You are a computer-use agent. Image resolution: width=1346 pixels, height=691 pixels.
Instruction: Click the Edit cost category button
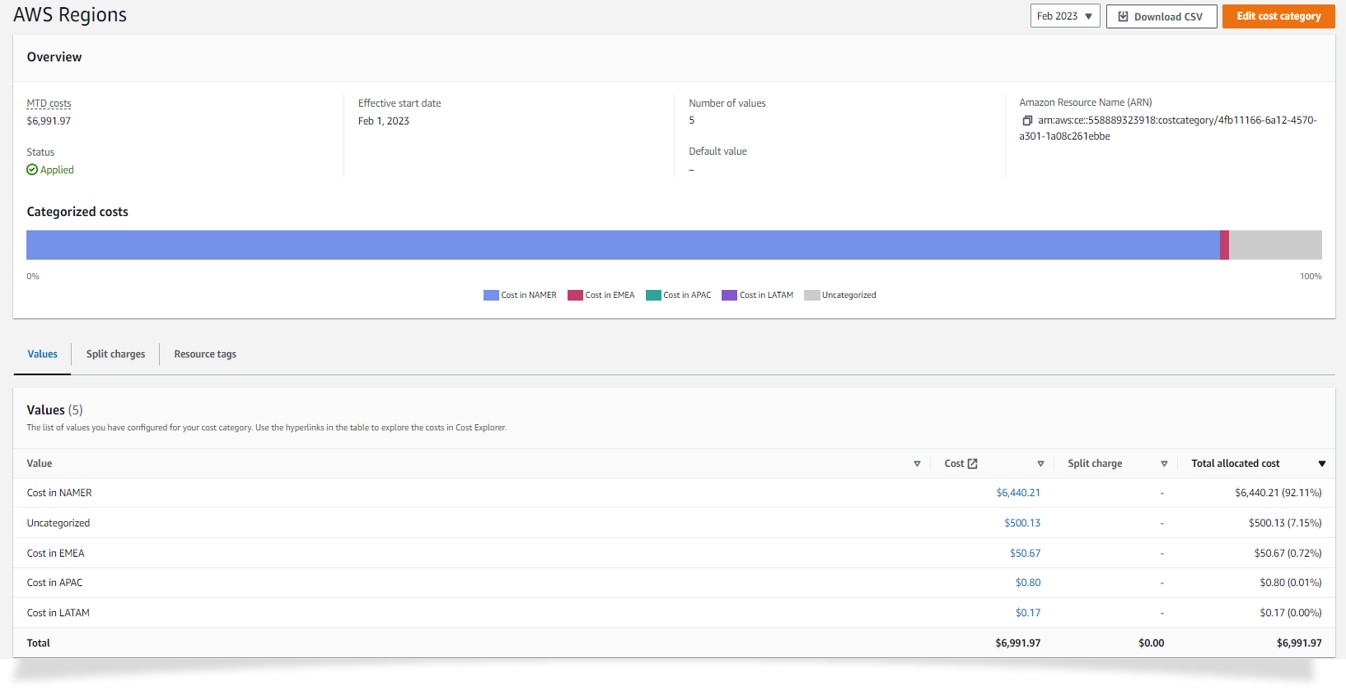pos(1278,16)
